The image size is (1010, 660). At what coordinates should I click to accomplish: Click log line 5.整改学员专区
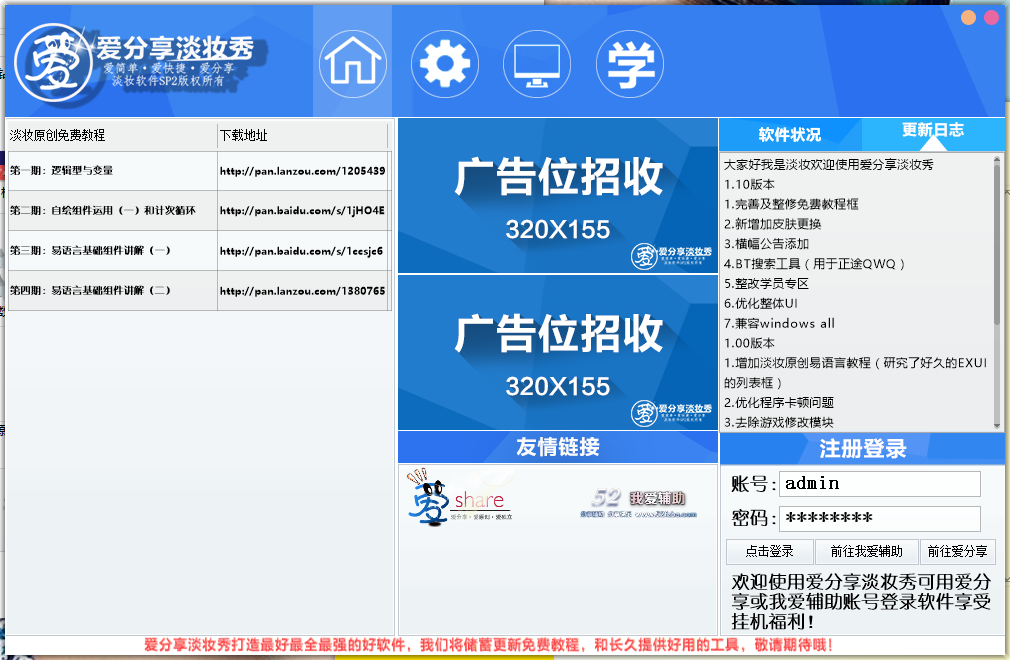(x=767, y=283)
